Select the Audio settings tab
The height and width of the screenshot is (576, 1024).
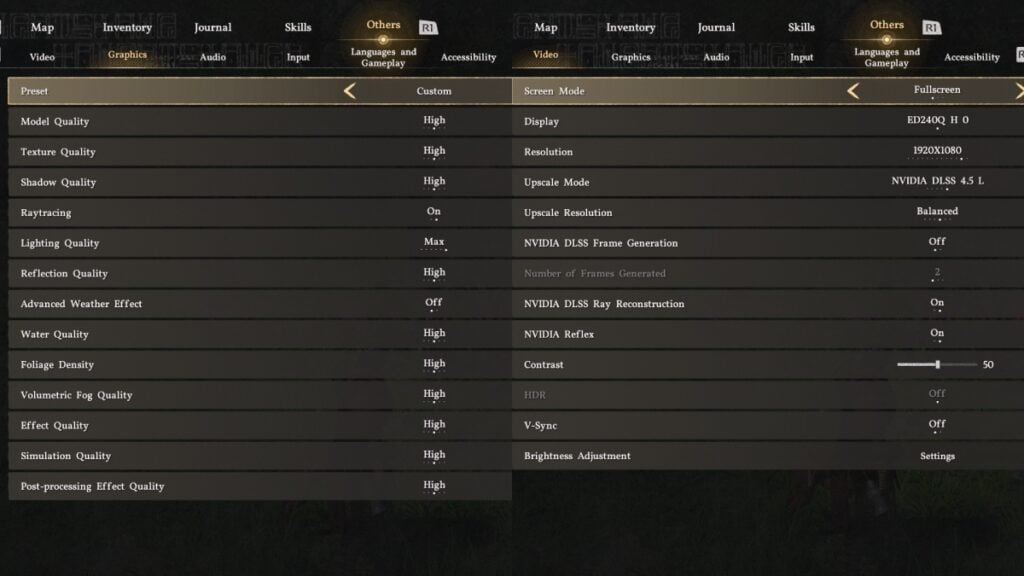(211, 57)
